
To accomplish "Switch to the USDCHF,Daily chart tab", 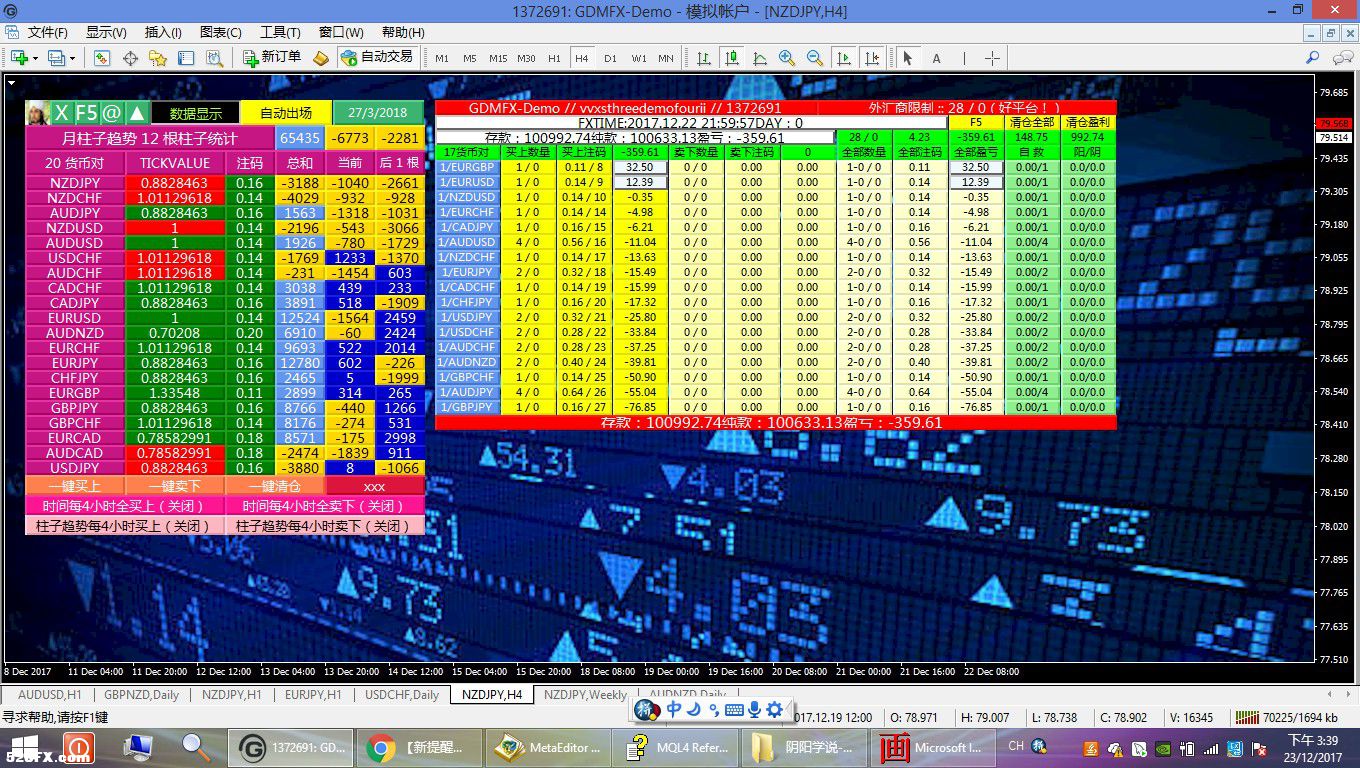I will tap(401, 694).
